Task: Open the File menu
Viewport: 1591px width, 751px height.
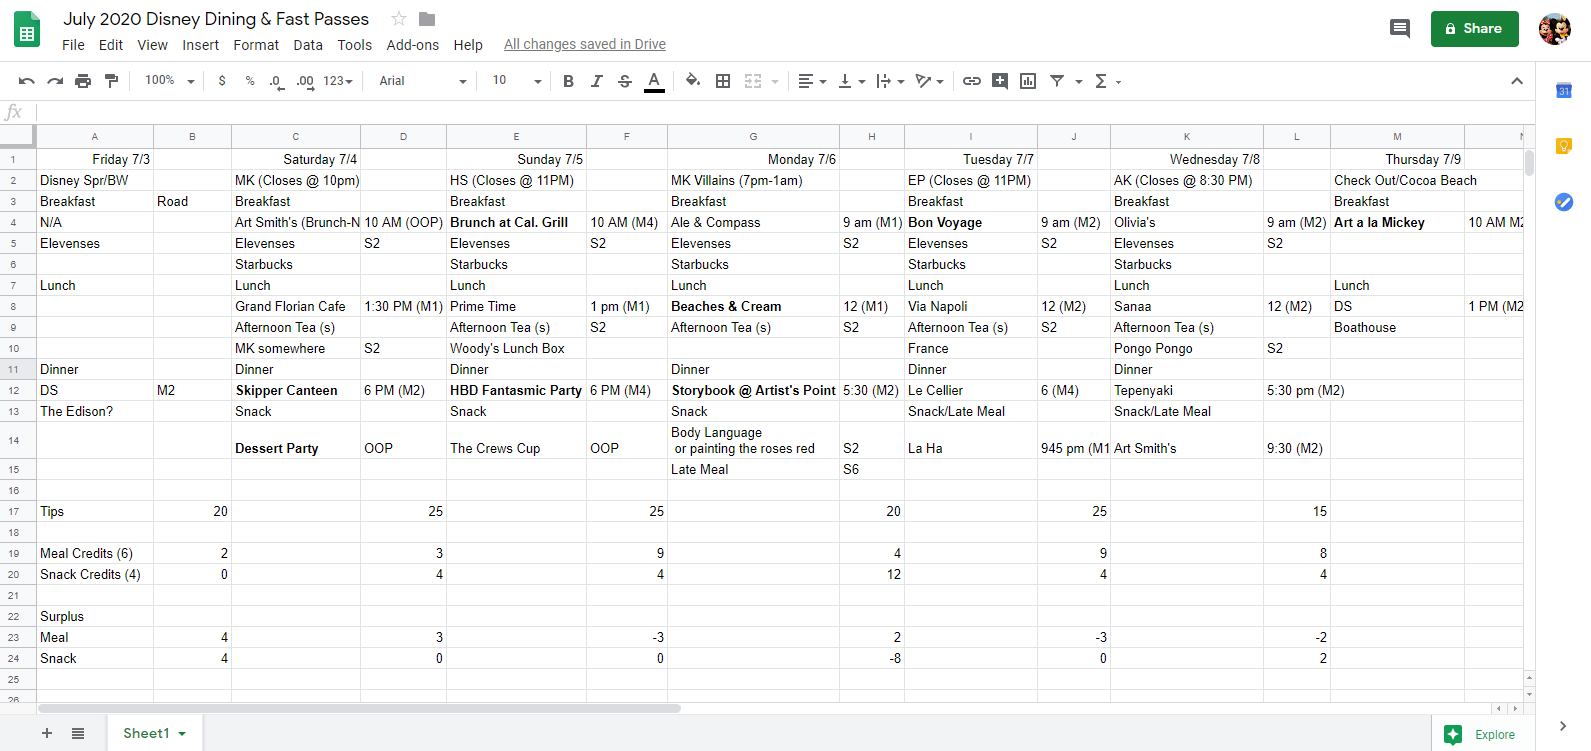Action: click(73, 45)
